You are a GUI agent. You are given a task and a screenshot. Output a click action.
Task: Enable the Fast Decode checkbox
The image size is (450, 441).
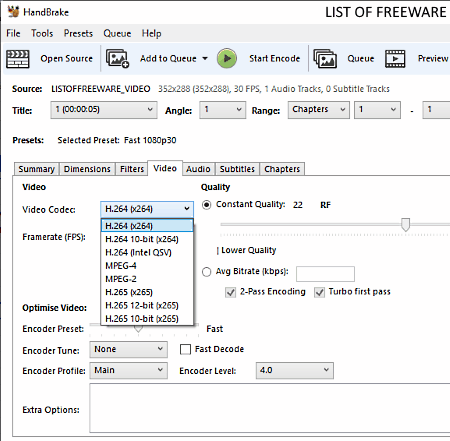(x=185, y=349)
